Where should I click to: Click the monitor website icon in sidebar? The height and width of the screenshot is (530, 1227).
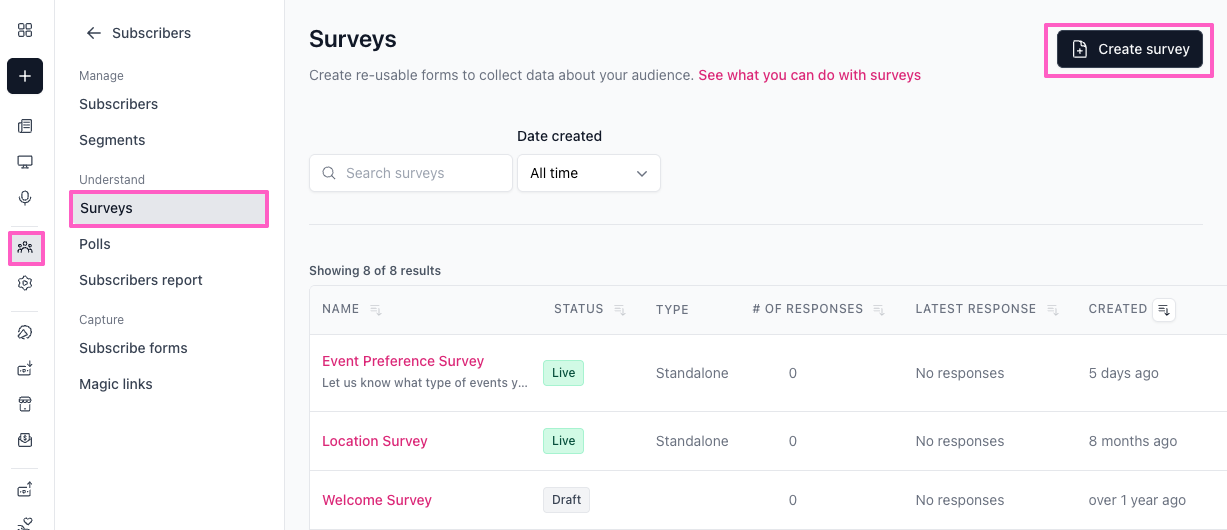(25, 162)
